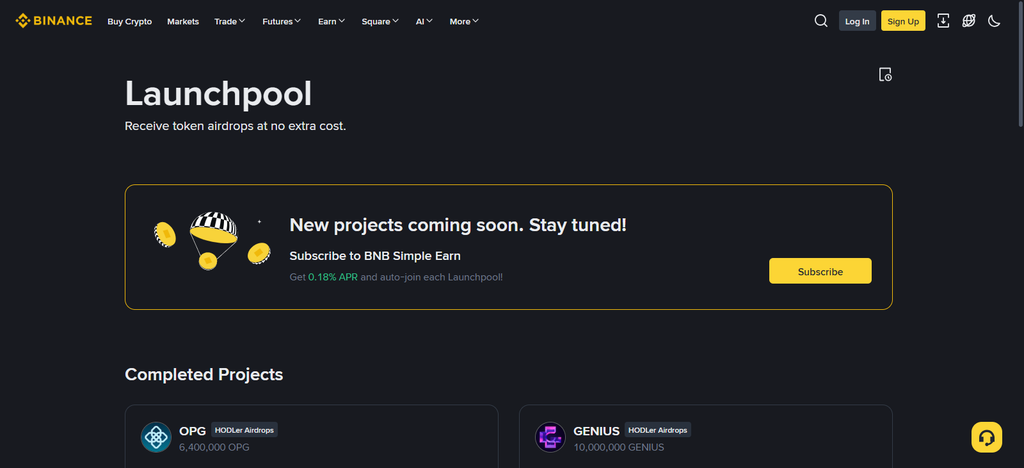This screenshot has height=468, width=1024.
Task: Open customer support headset chat
Action: (986, 437)
